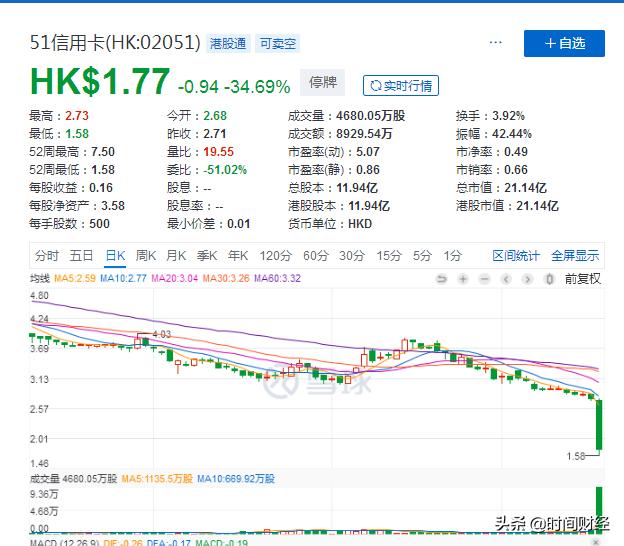Switch to the 分时 chart tab
The height and width of the screenshot is (546, 624).
[x=47, y=256]
